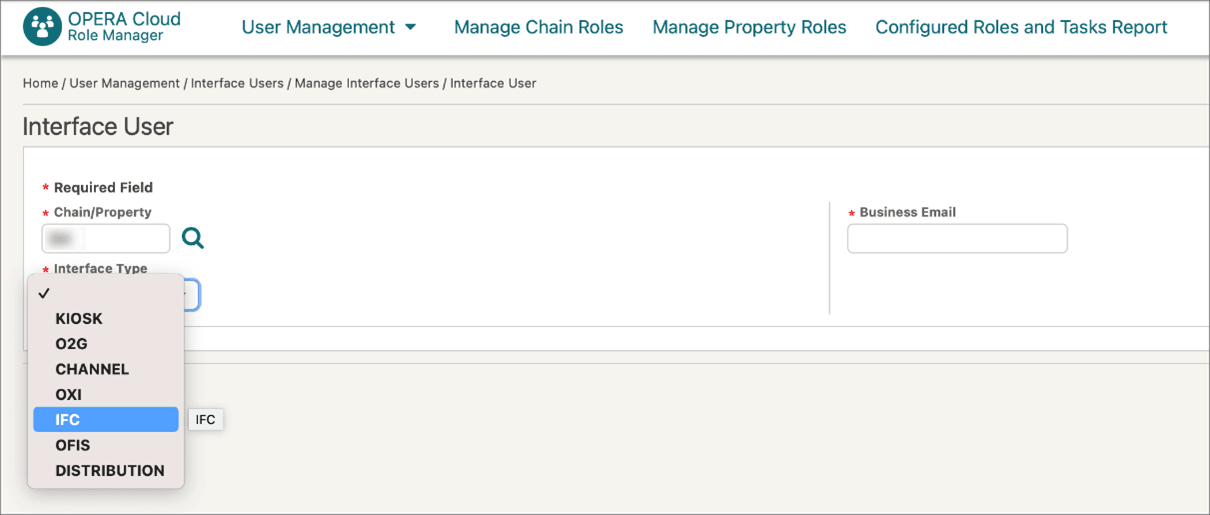1210x515 pixels.
Task: Choose O2G interface type
Action: coord(106,344)
